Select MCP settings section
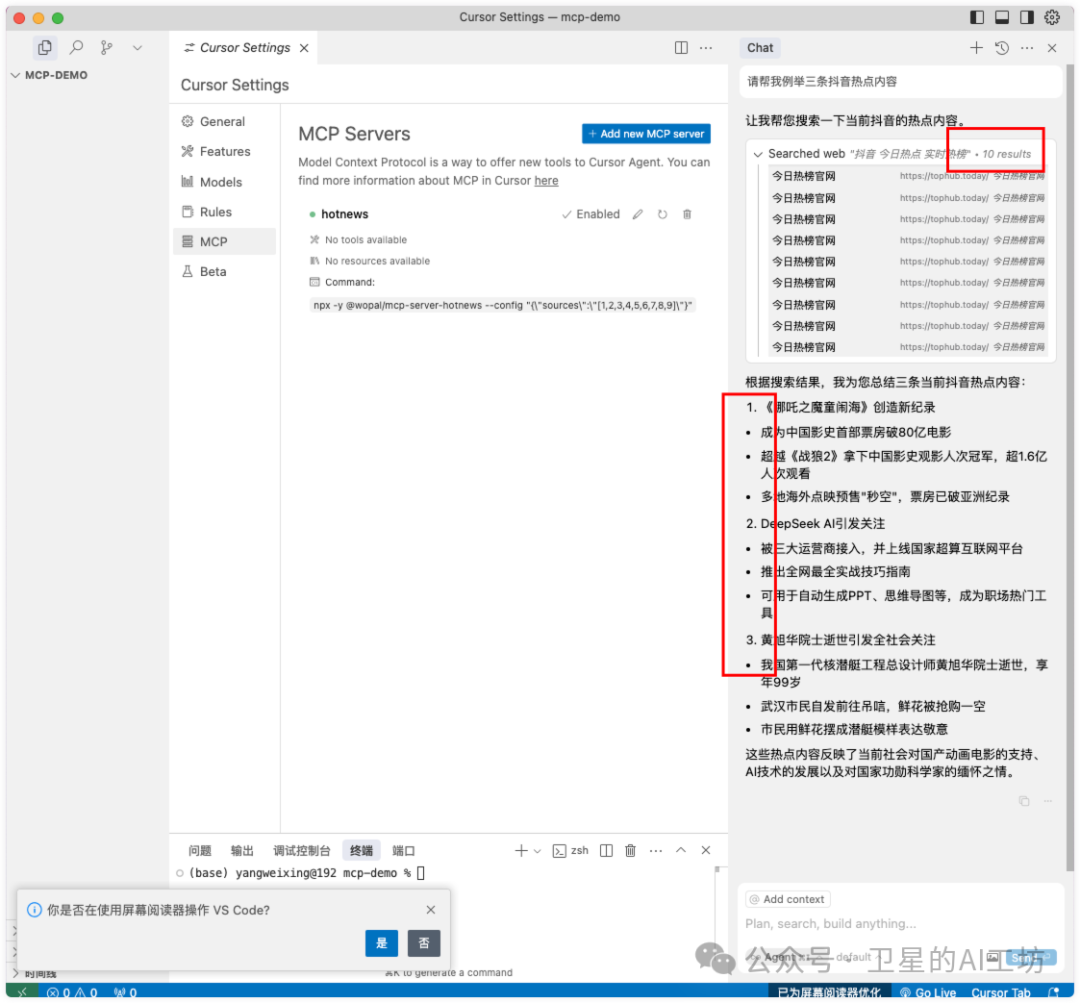The height and width of the screenshot is (1003, 1080). coord(224,242)
